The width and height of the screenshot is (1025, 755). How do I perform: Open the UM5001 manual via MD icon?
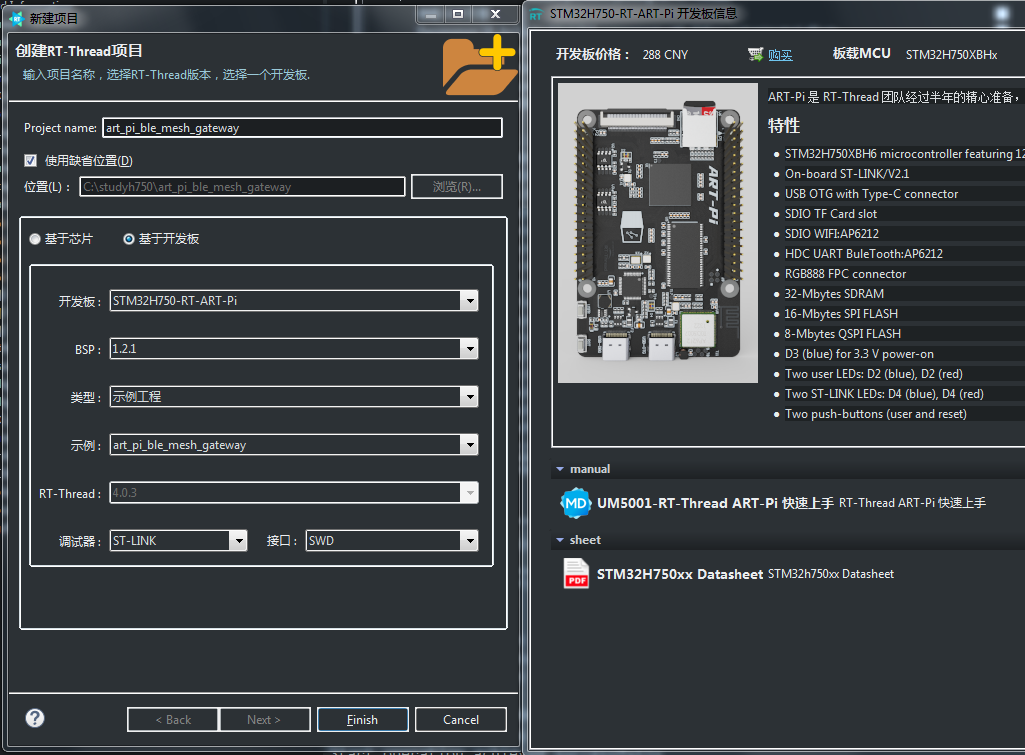(x=575, y=503)
